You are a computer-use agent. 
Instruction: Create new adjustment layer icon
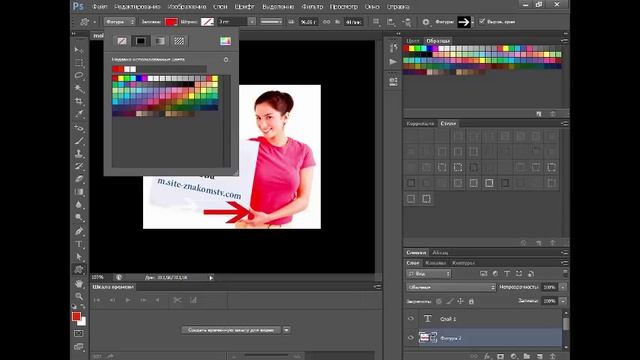tap(513, 356)
